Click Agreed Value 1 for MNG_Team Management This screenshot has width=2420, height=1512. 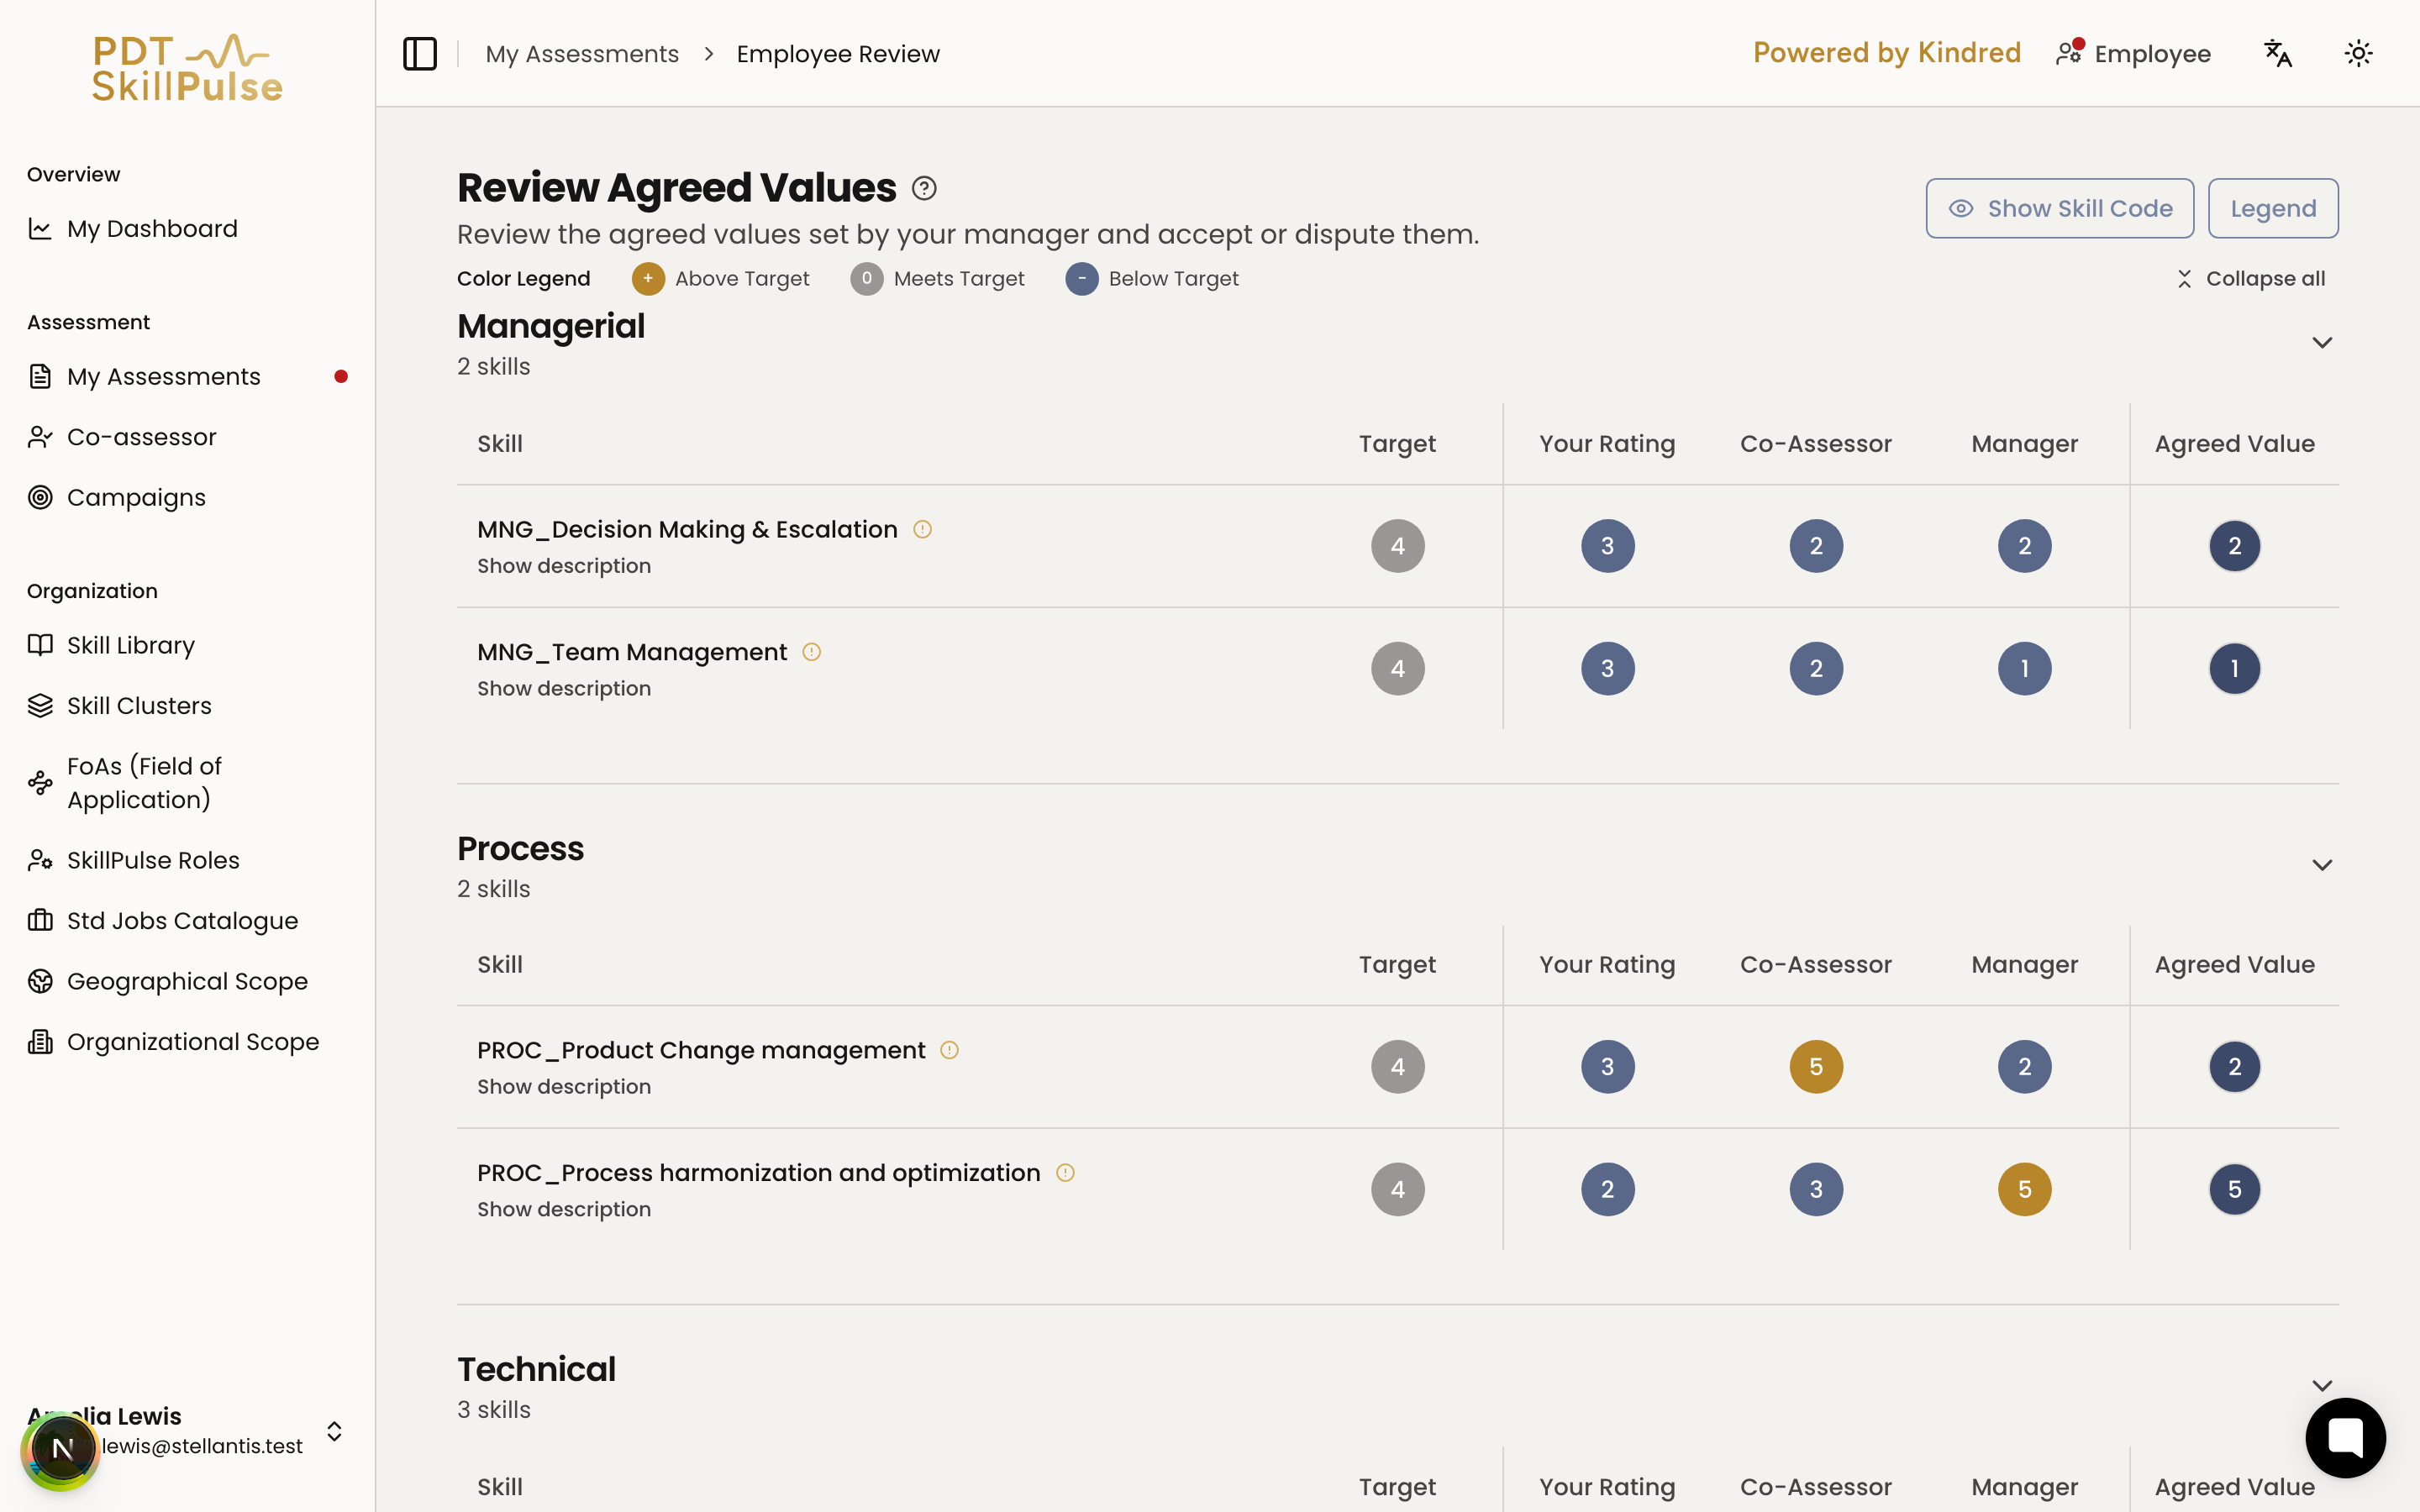2235,669
